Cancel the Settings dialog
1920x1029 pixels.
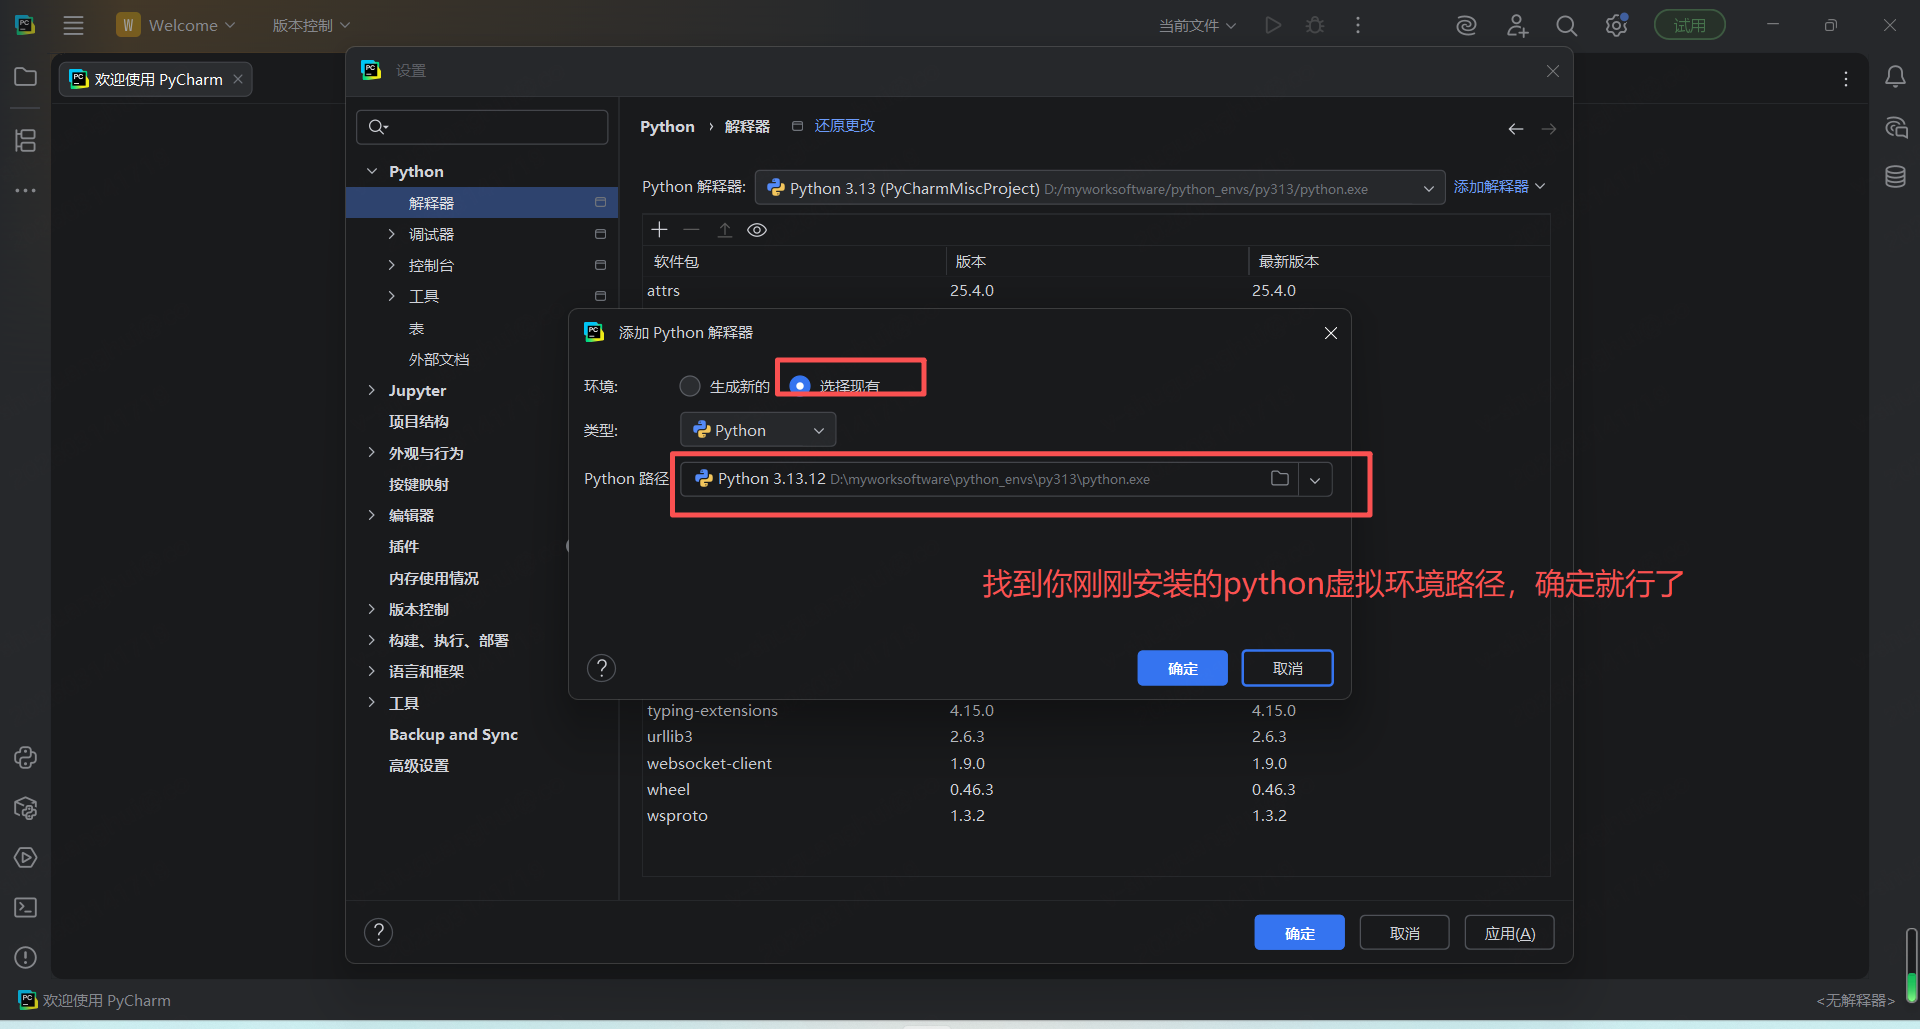pyautogui.click(x=1404, y=933)
